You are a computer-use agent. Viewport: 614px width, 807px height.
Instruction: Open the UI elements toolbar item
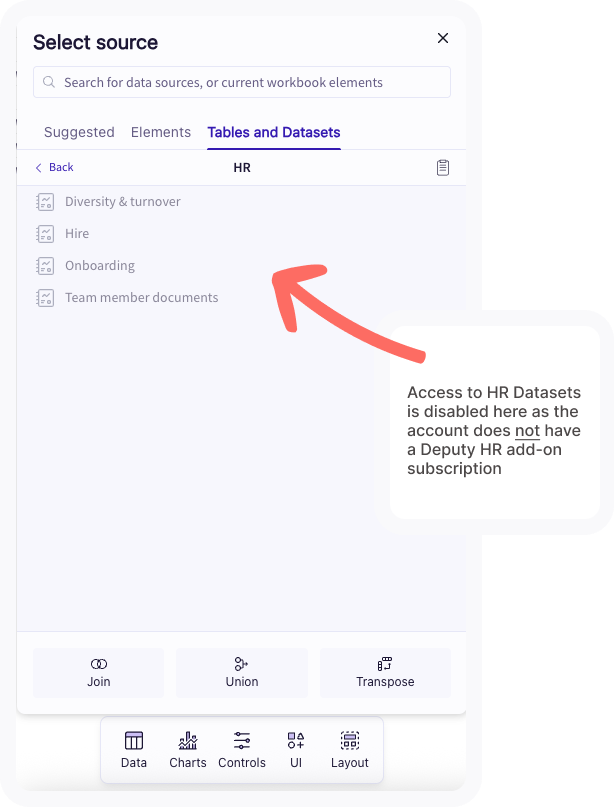tap(296, 750)
